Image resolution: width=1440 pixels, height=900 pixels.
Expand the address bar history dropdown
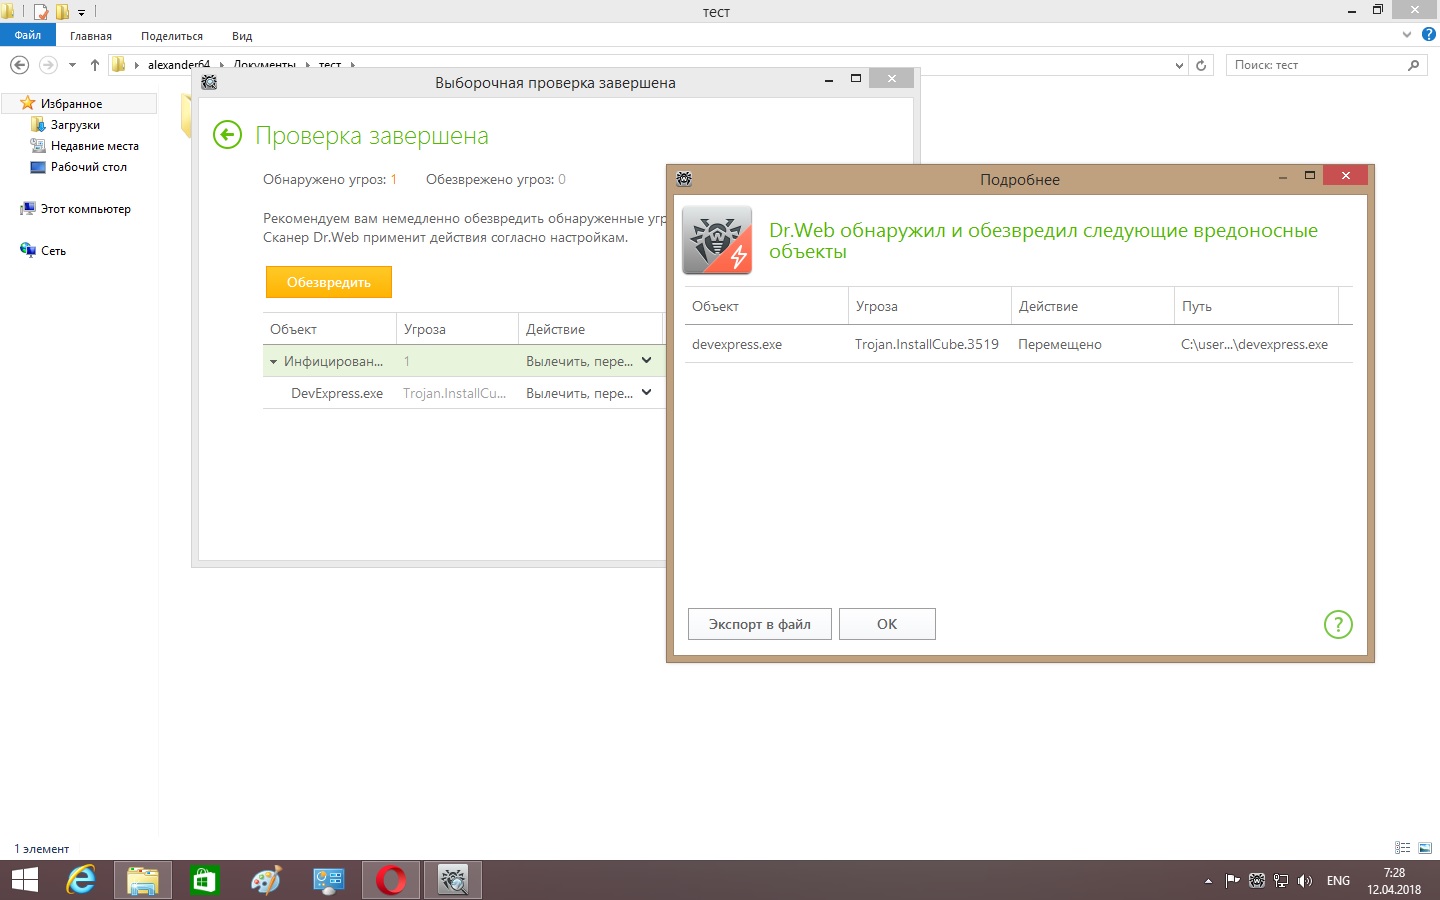tap(1179, 65)
